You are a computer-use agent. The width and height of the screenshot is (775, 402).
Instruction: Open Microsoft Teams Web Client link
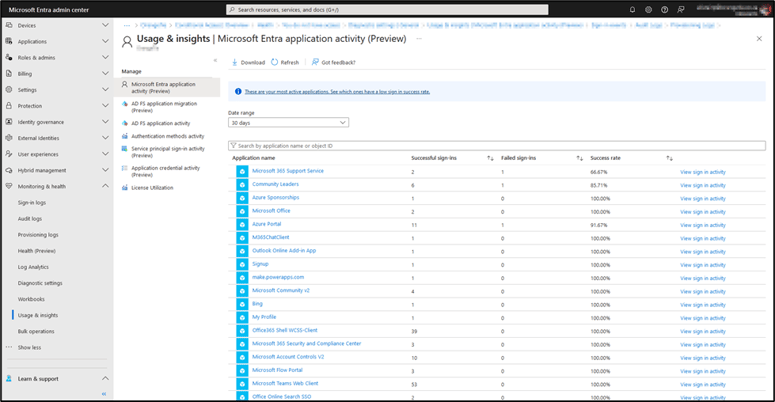pyautogui.click(x=285, y=383)
